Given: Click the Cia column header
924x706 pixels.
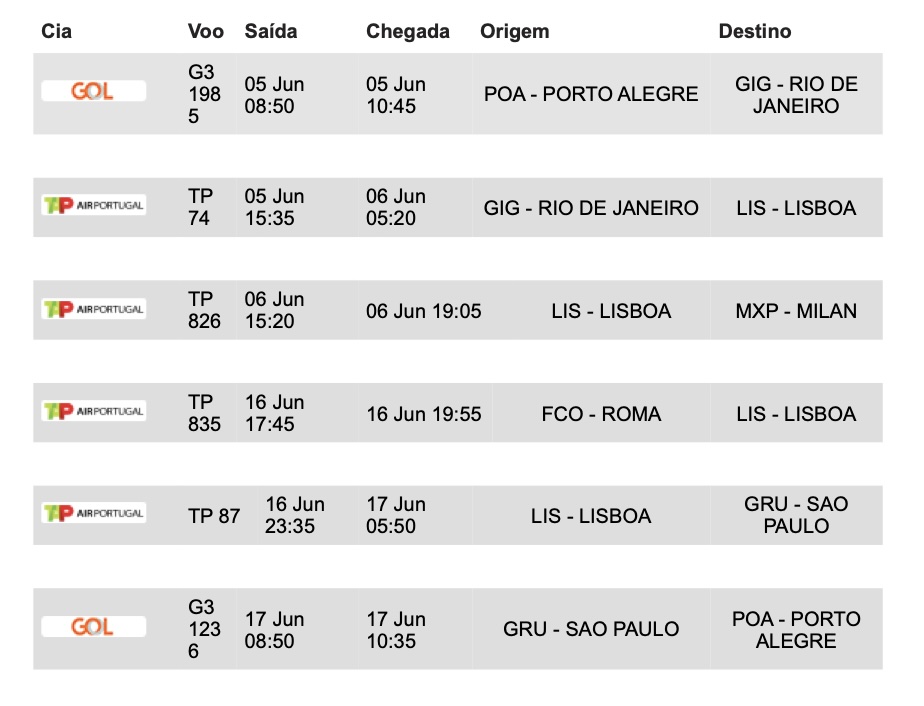Looking at the screenshot, I should coord(56,32).
